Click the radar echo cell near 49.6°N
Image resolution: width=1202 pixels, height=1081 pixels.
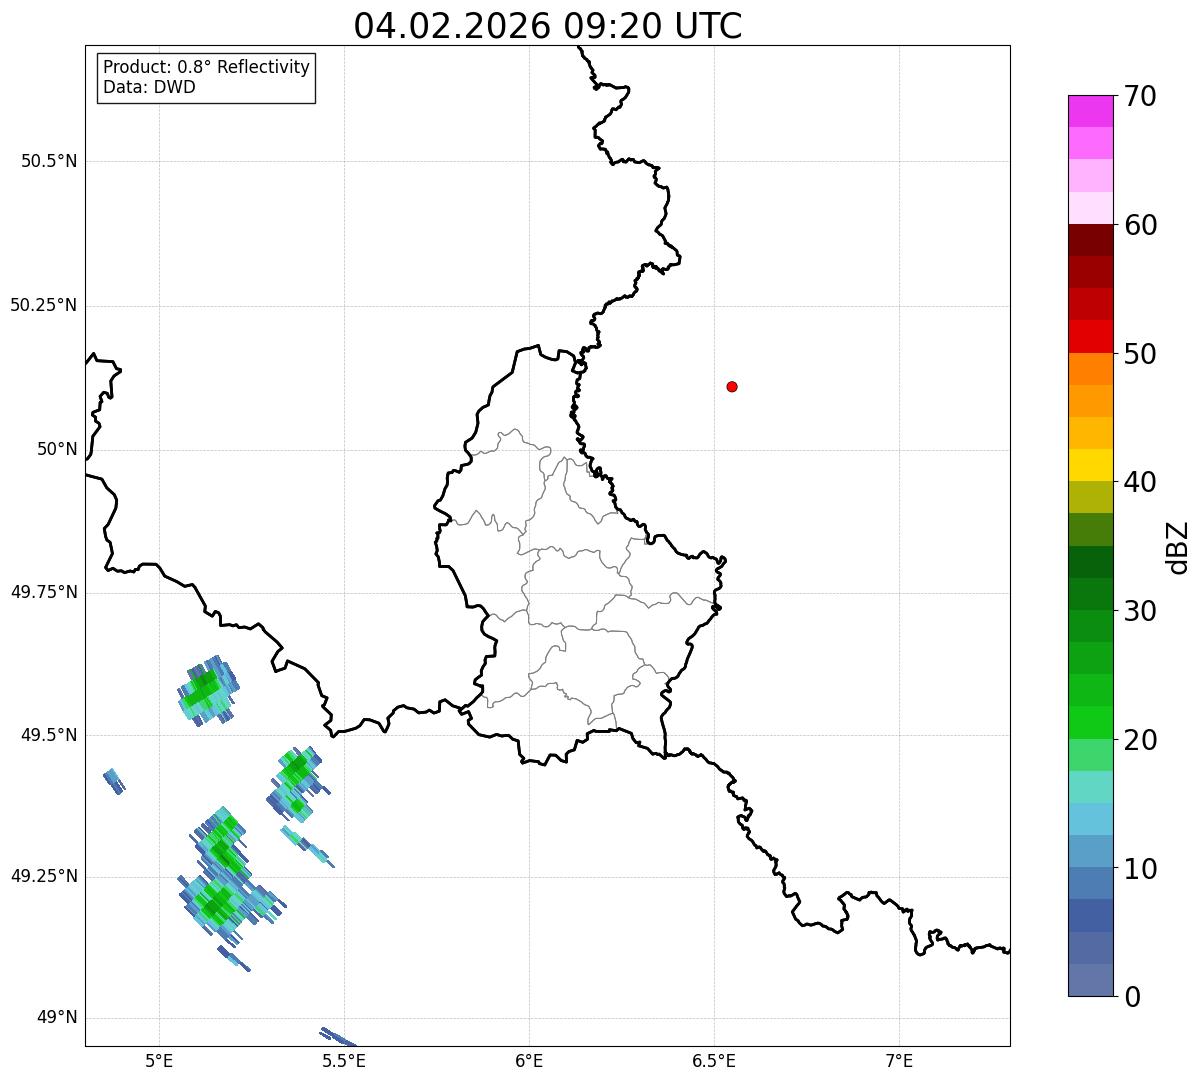208,690
